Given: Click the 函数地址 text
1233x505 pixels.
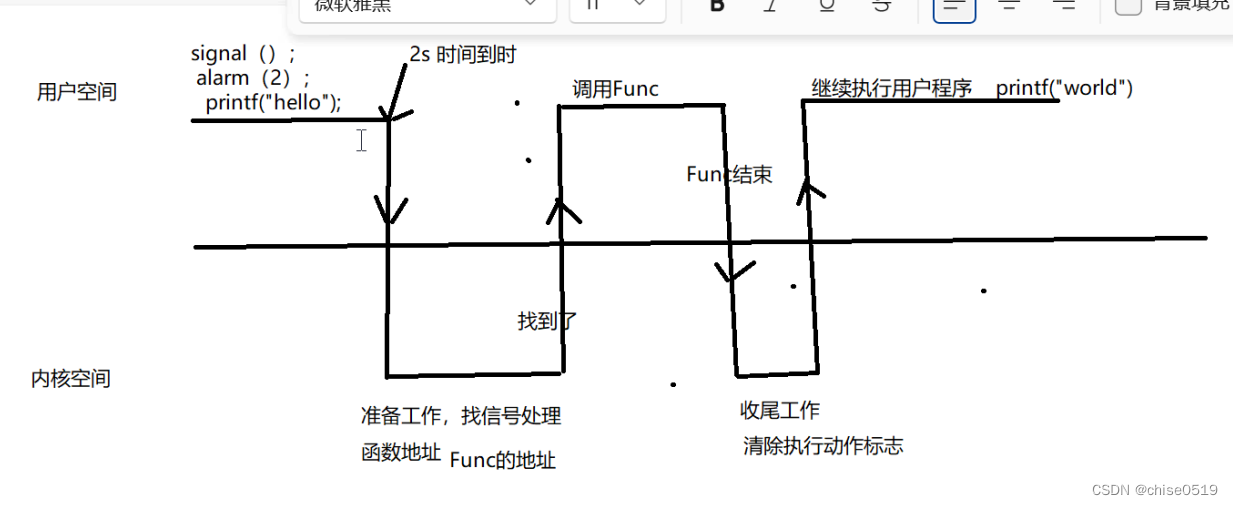Looking at the screenshot, I should [400, 453].
